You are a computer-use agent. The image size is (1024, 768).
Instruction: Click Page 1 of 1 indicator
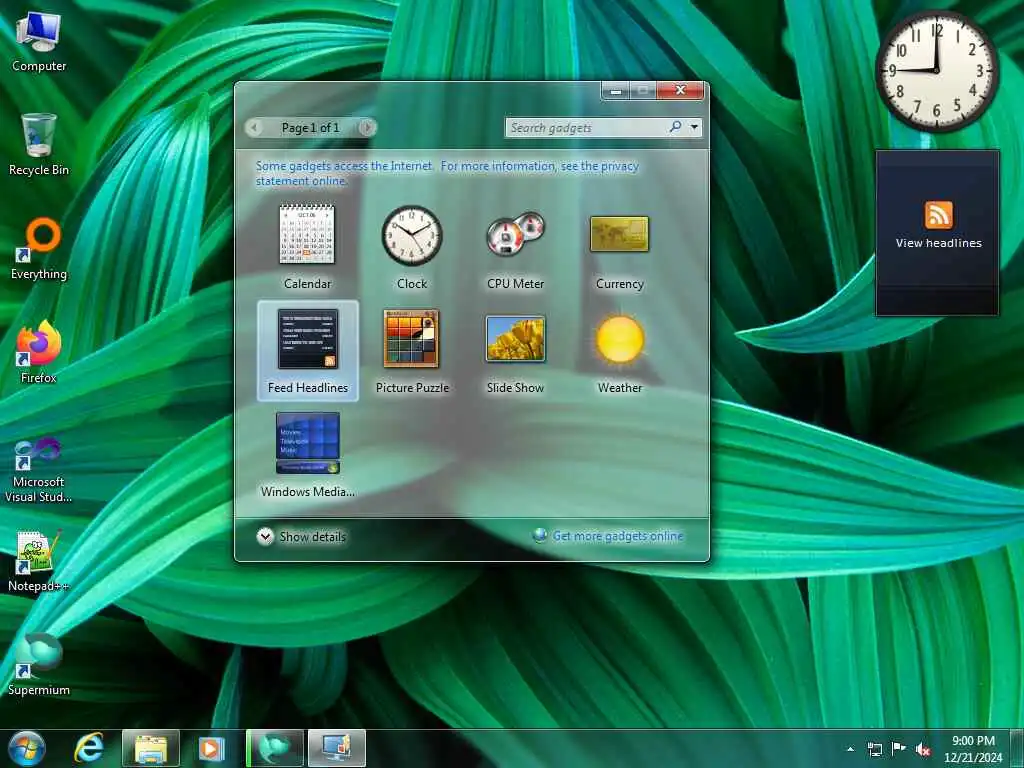pyautogui.click(x=310, y=127)
